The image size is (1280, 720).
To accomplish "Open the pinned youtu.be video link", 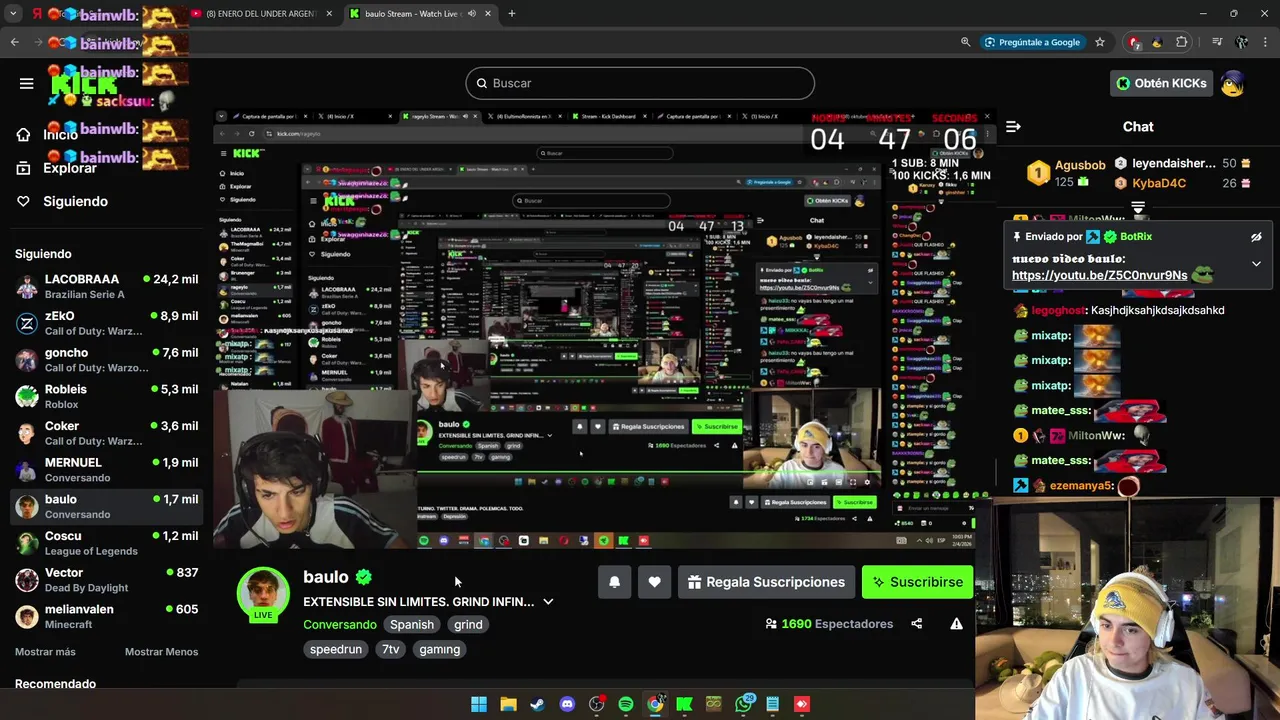I will tap(1099, 275).
